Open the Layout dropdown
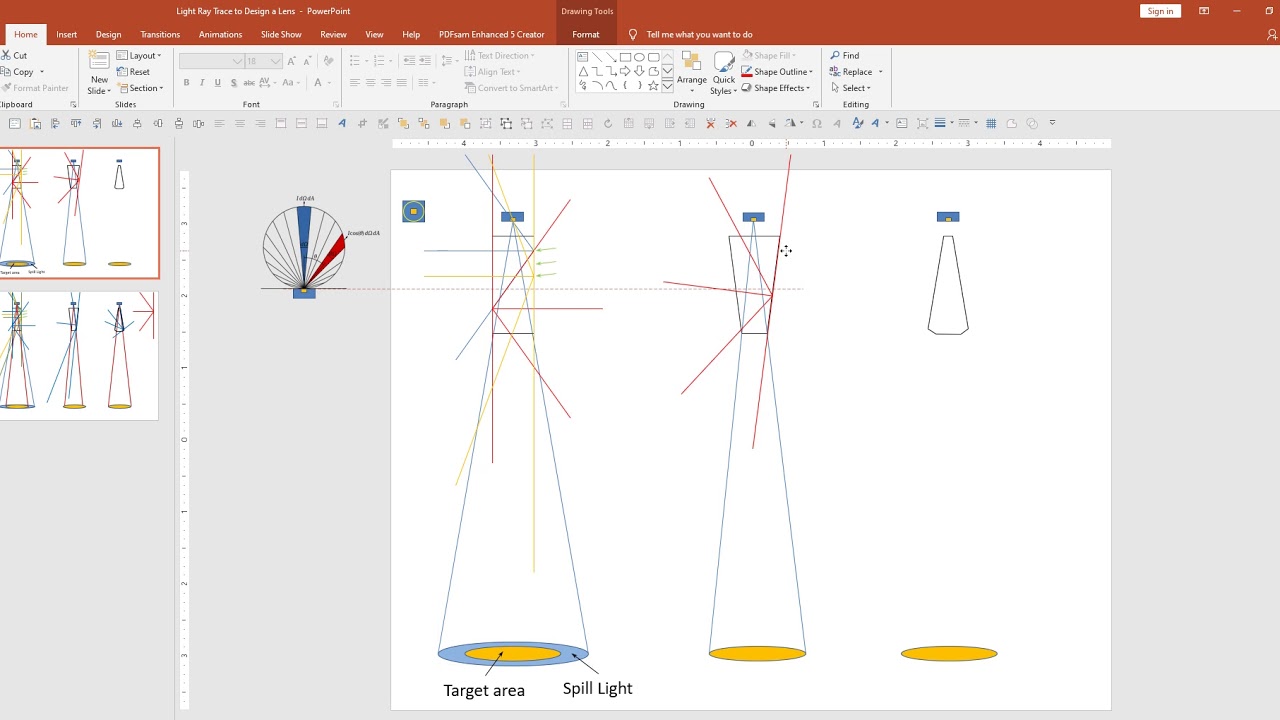This screenshot has width=1280, height=720. [139, 56]
